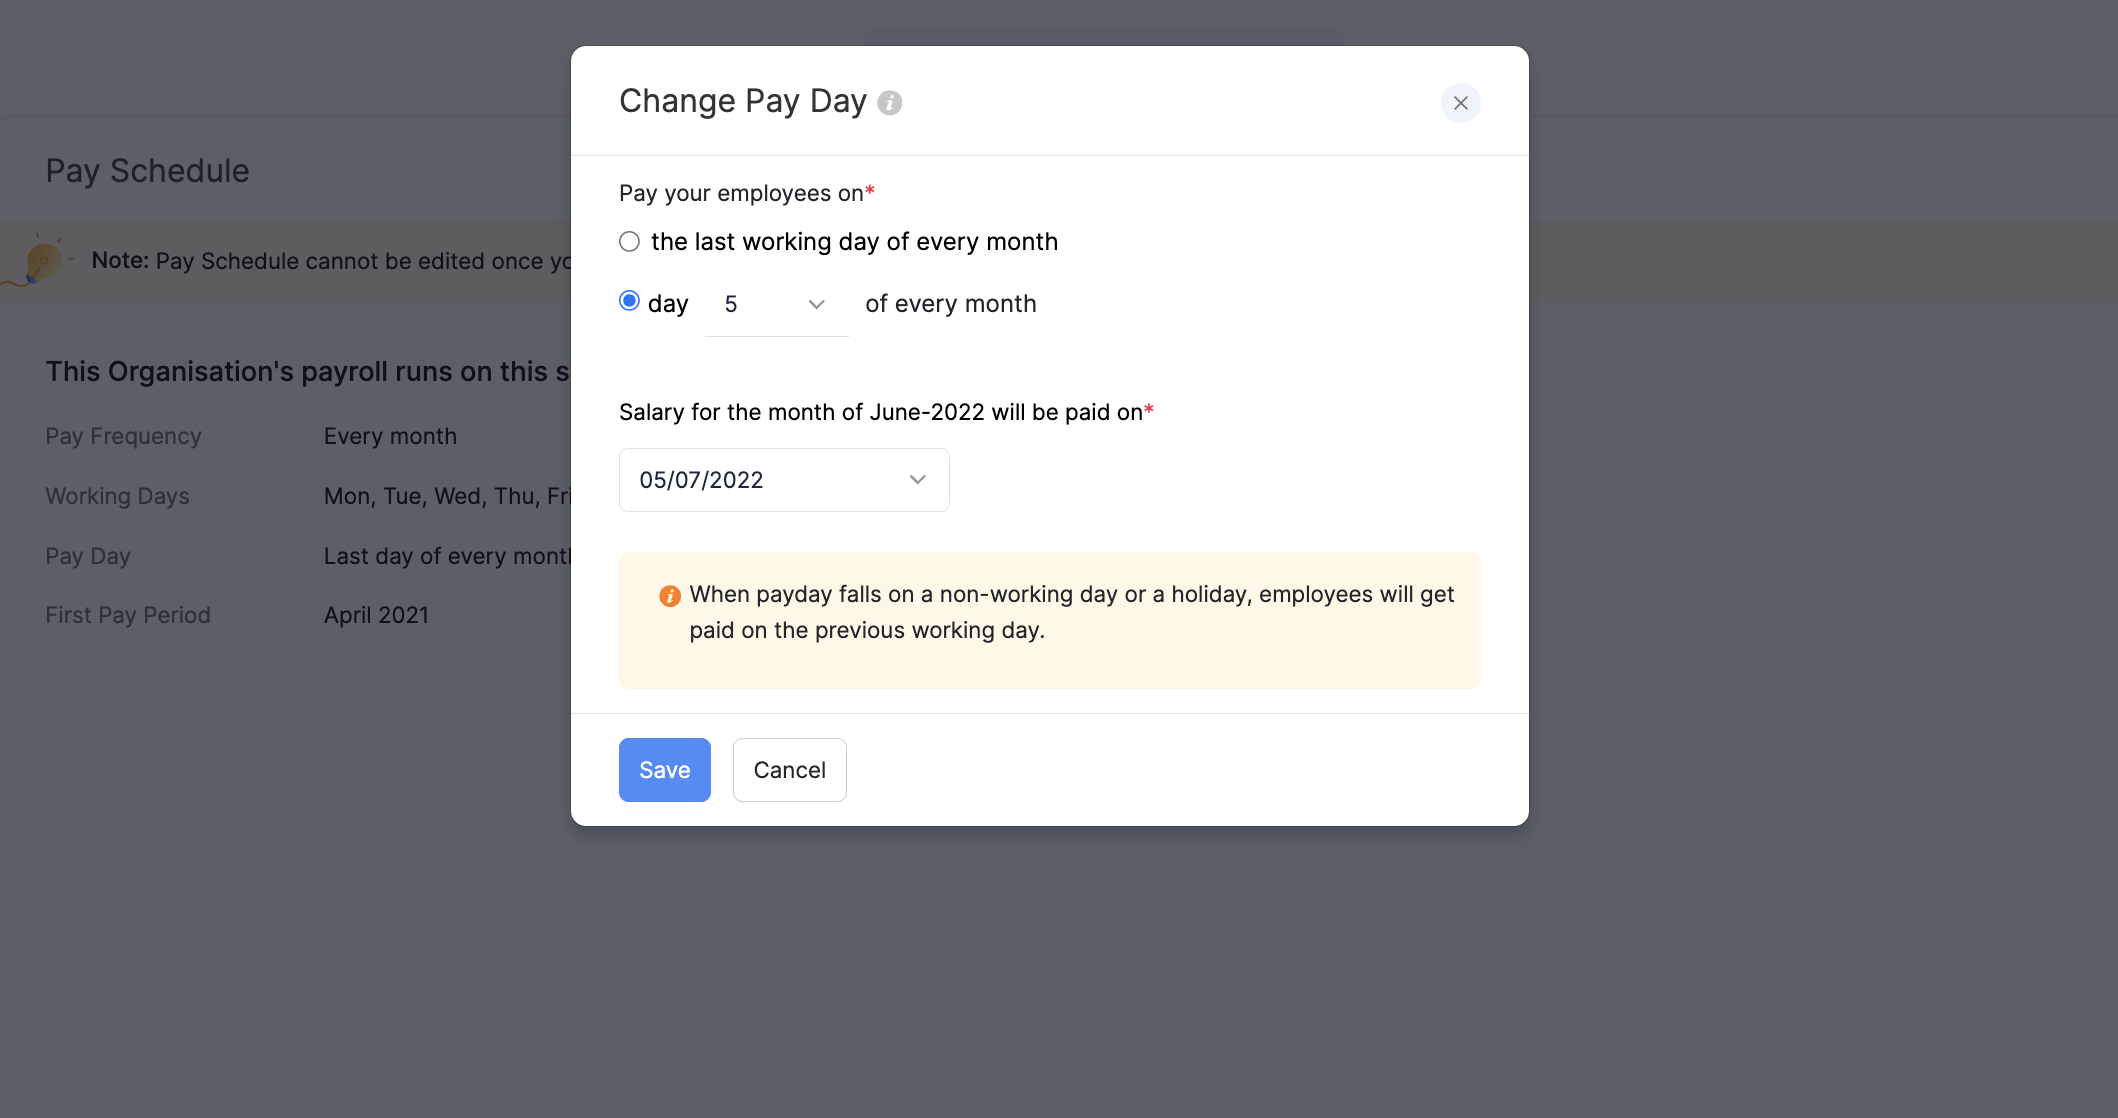Viewport: 2118px width, 1118px height.
Task: Click the Change Pay Day dialog title
Action: point(742,100)
